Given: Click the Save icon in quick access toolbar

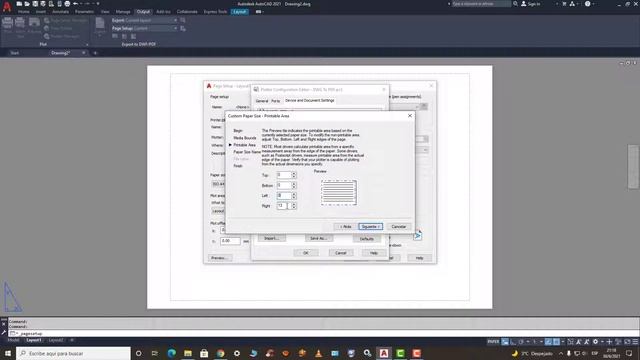Looking at the screenshot, I should coord(35,4).
